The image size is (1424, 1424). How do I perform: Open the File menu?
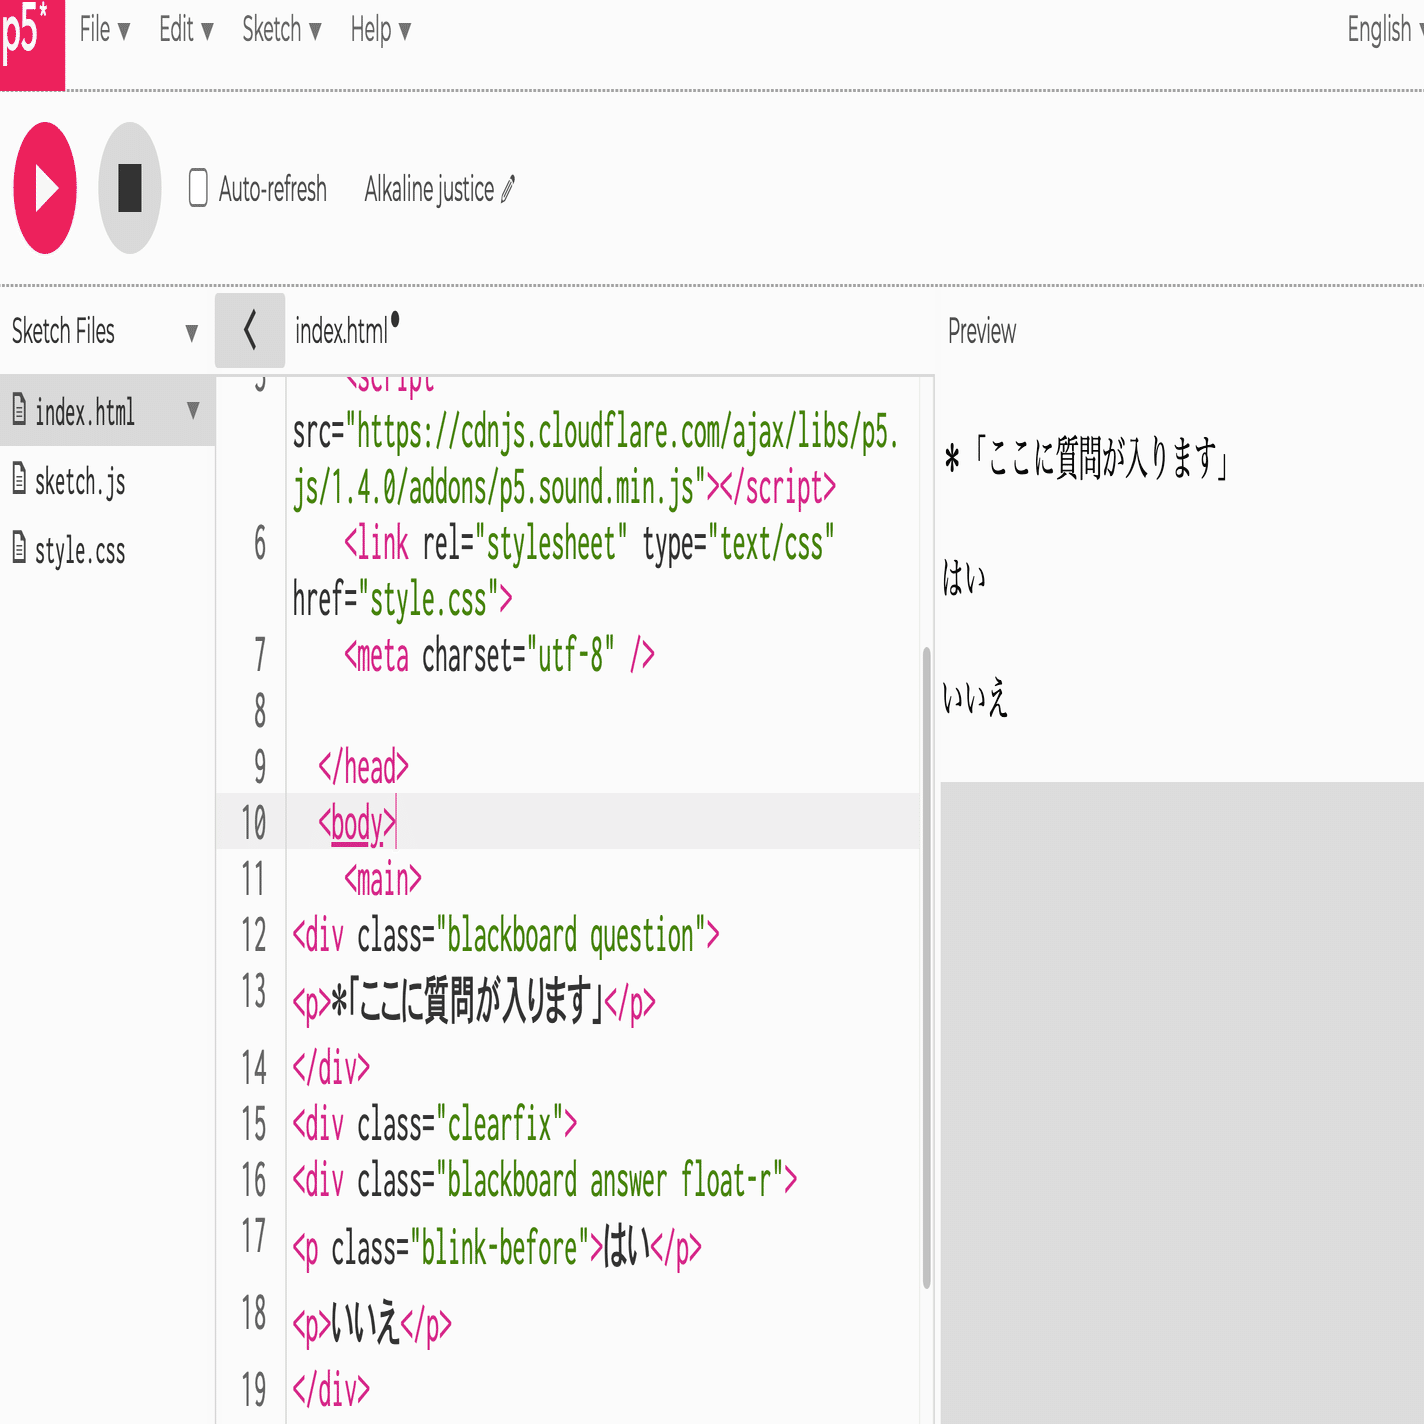(105, 30)
